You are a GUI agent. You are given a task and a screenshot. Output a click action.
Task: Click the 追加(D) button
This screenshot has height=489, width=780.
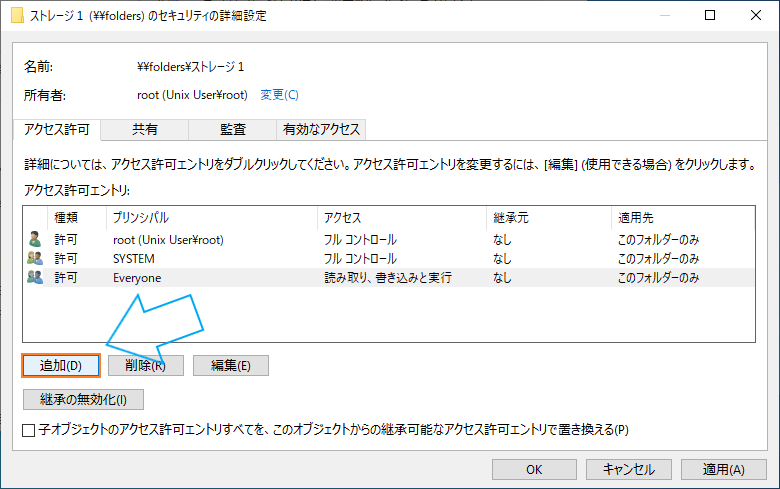(x=61, y=366)
